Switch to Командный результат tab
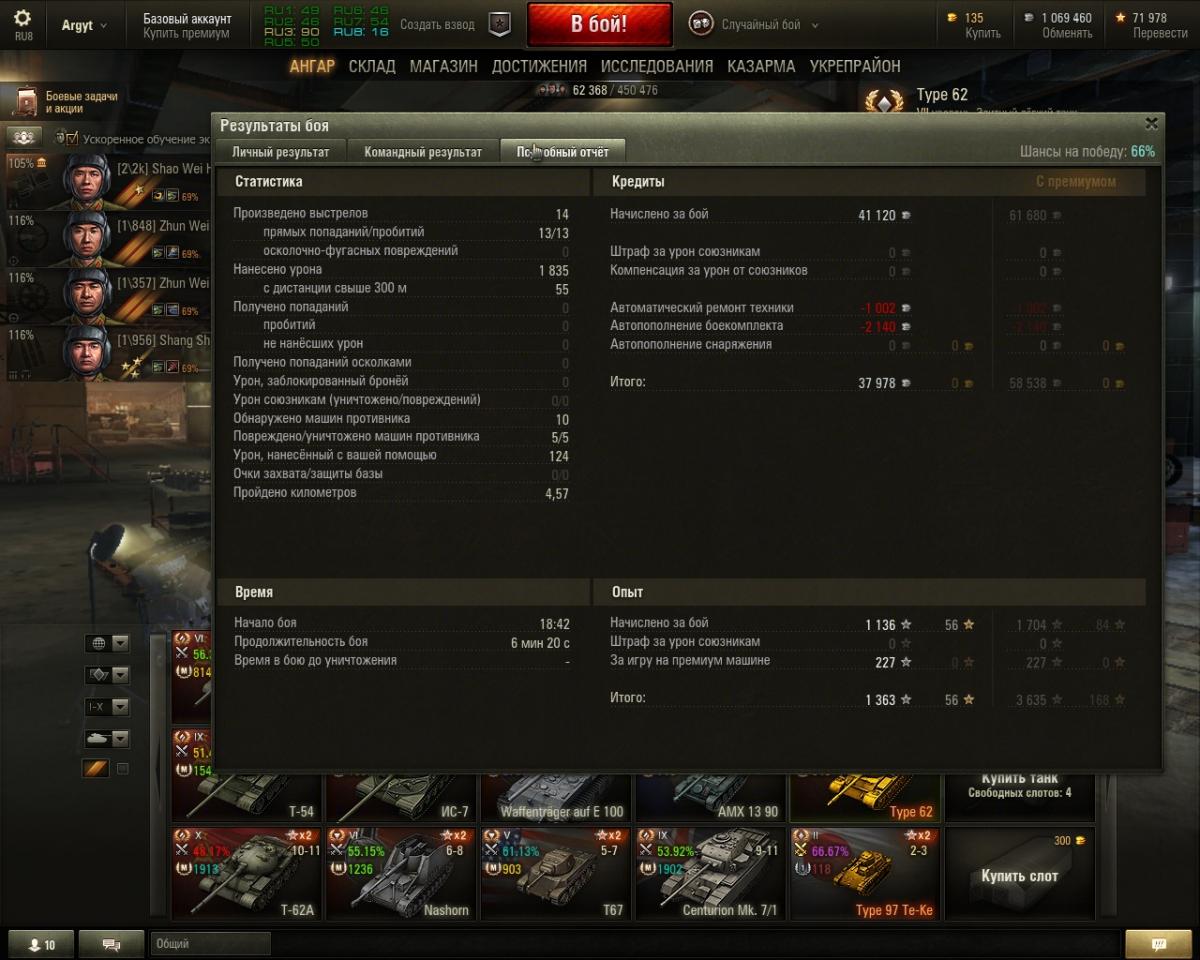The image size is (1200, 960). pyautogui.click(x=423, y=152)
